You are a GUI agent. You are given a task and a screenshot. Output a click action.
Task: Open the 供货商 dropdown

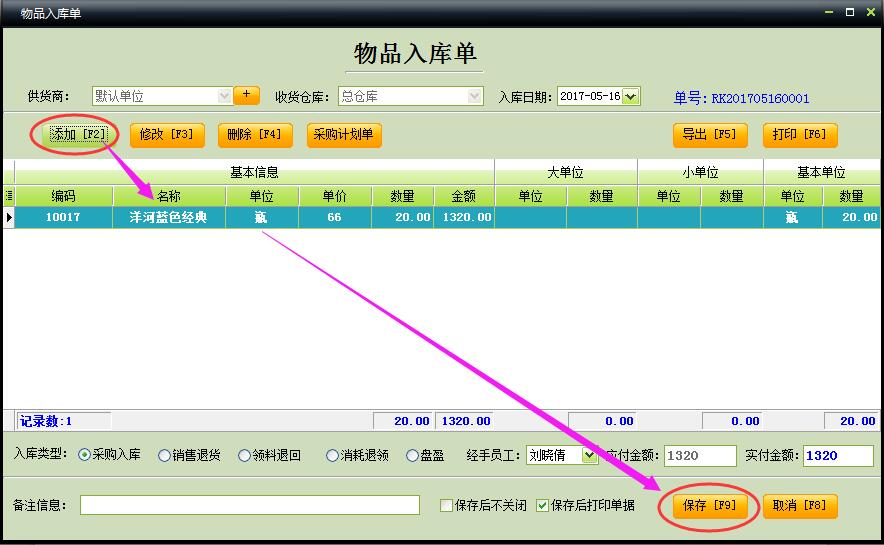point(224,96)
